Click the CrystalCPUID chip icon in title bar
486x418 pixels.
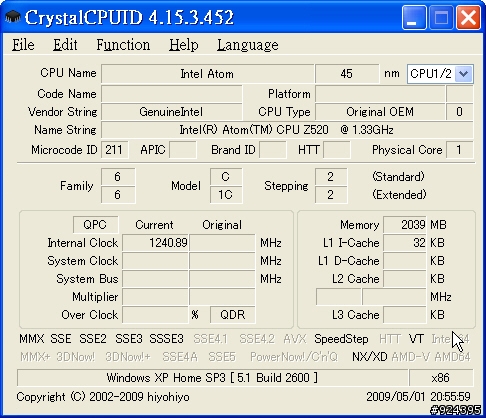(x=13, y=17)
